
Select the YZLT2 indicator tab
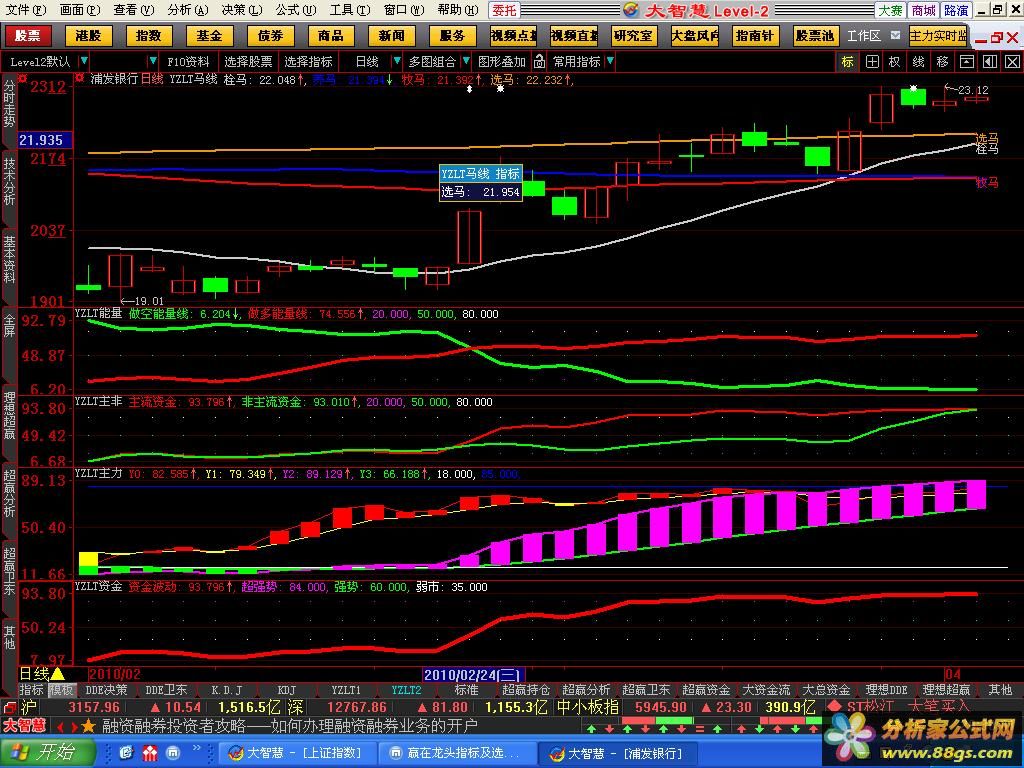(406, 690)
